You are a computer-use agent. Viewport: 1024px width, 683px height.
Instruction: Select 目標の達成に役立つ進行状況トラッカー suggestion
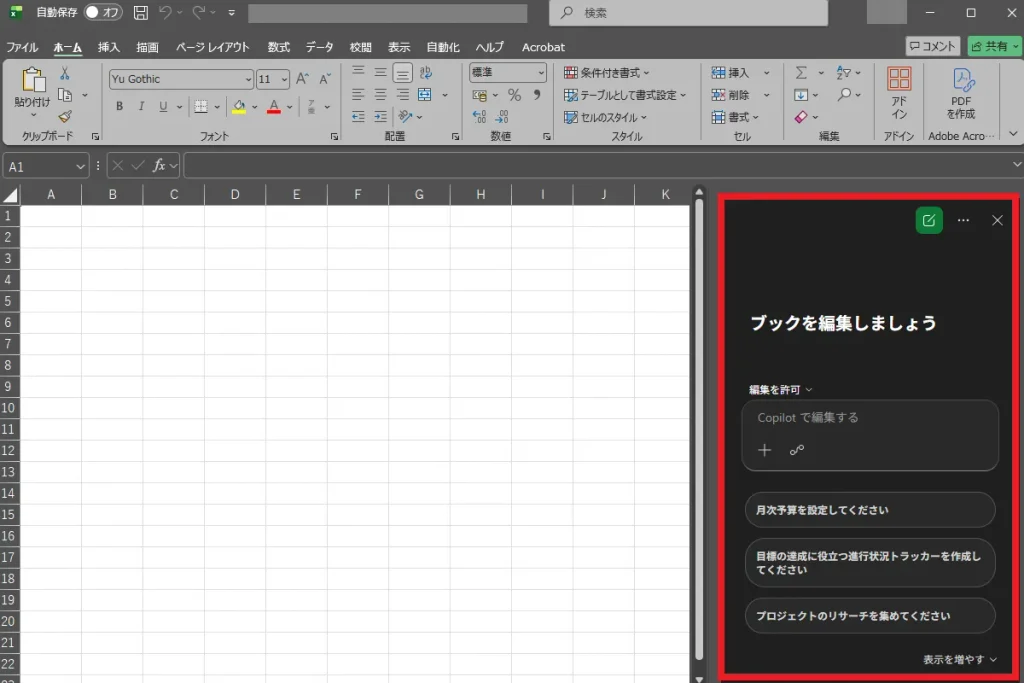[x=870, y=563]
